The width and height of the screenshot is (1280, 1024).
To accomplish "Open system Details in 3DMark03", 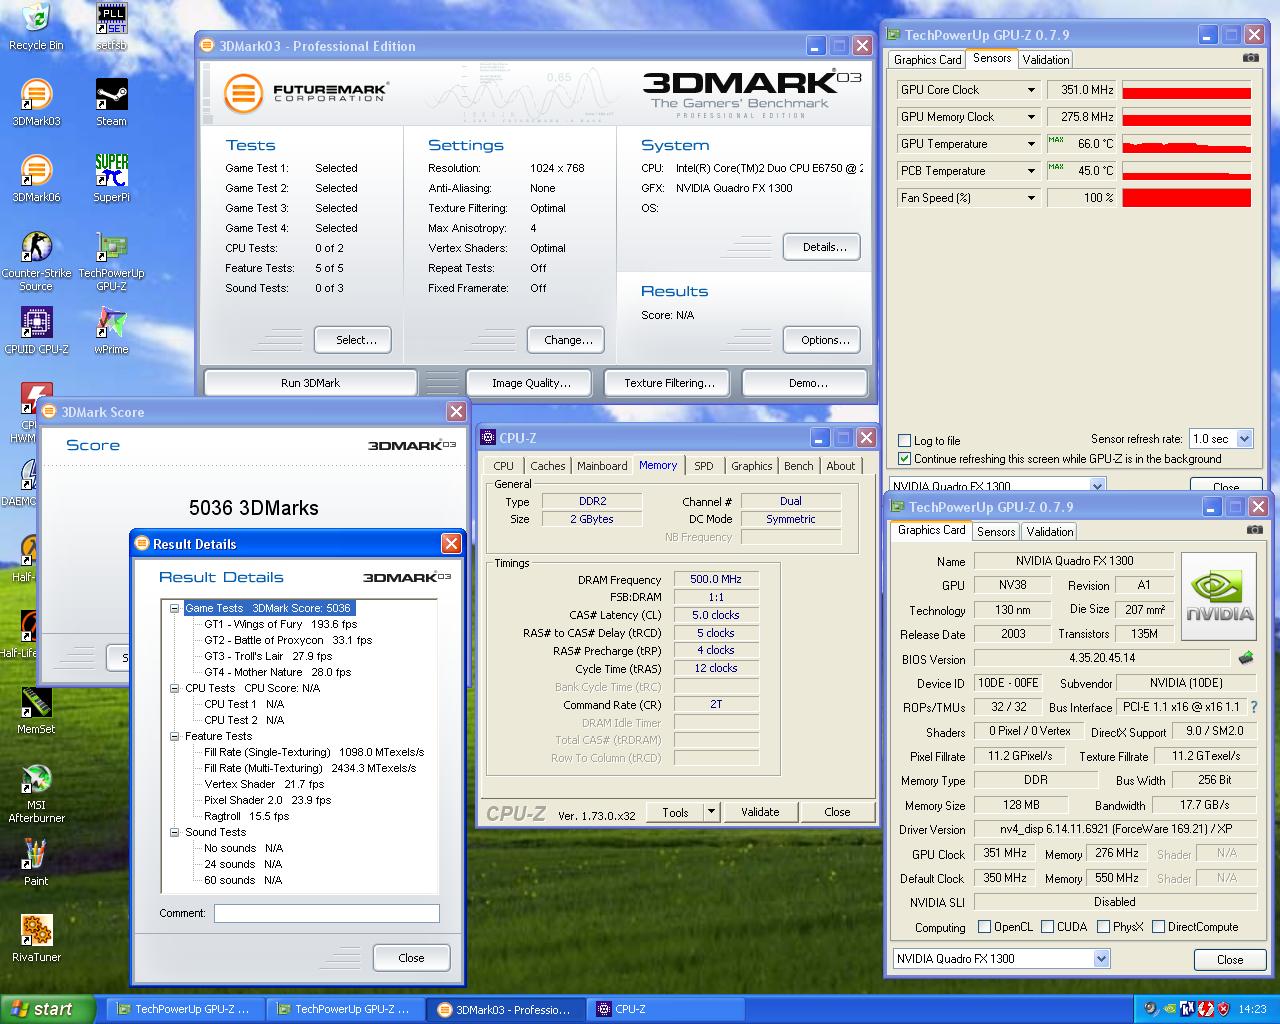I will pyautogui.click(x=824, y=247).
